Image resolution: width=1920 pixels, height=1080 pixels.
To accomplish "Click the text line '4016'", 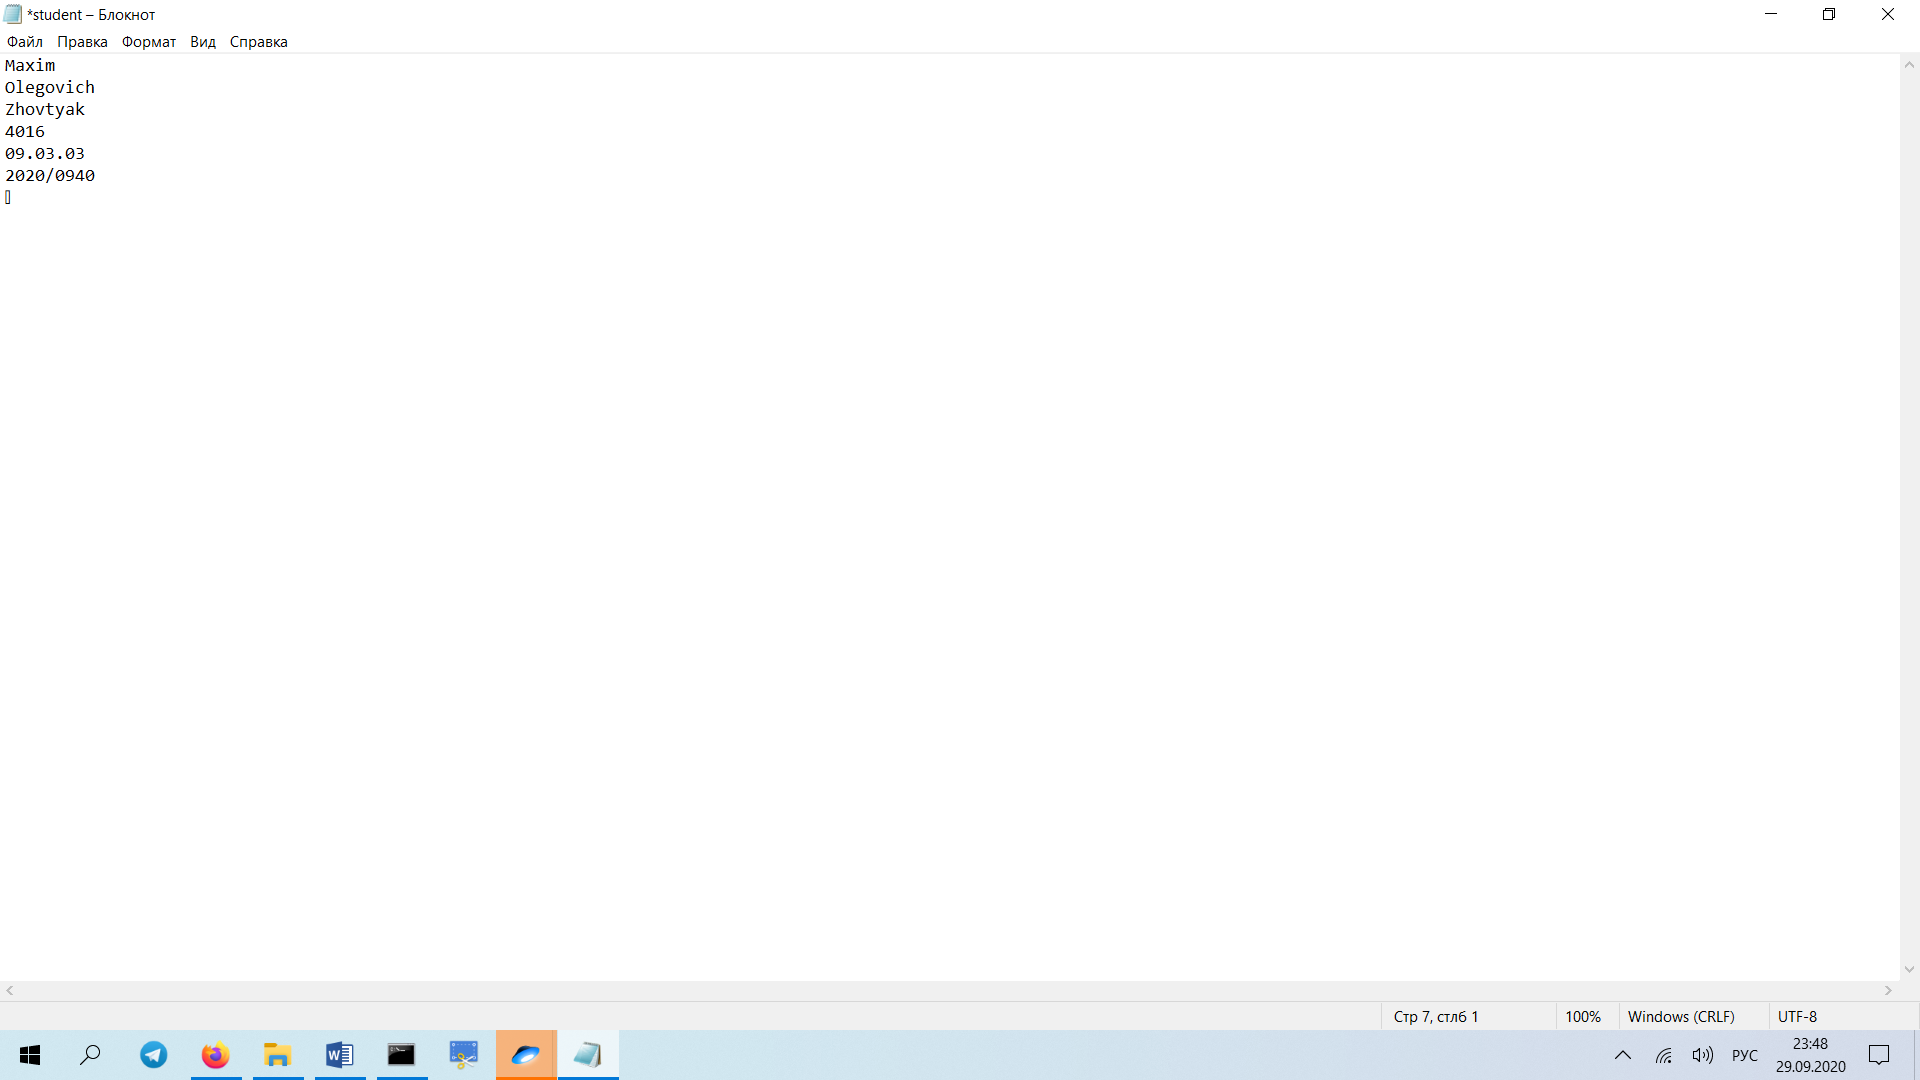I will 25,132.
